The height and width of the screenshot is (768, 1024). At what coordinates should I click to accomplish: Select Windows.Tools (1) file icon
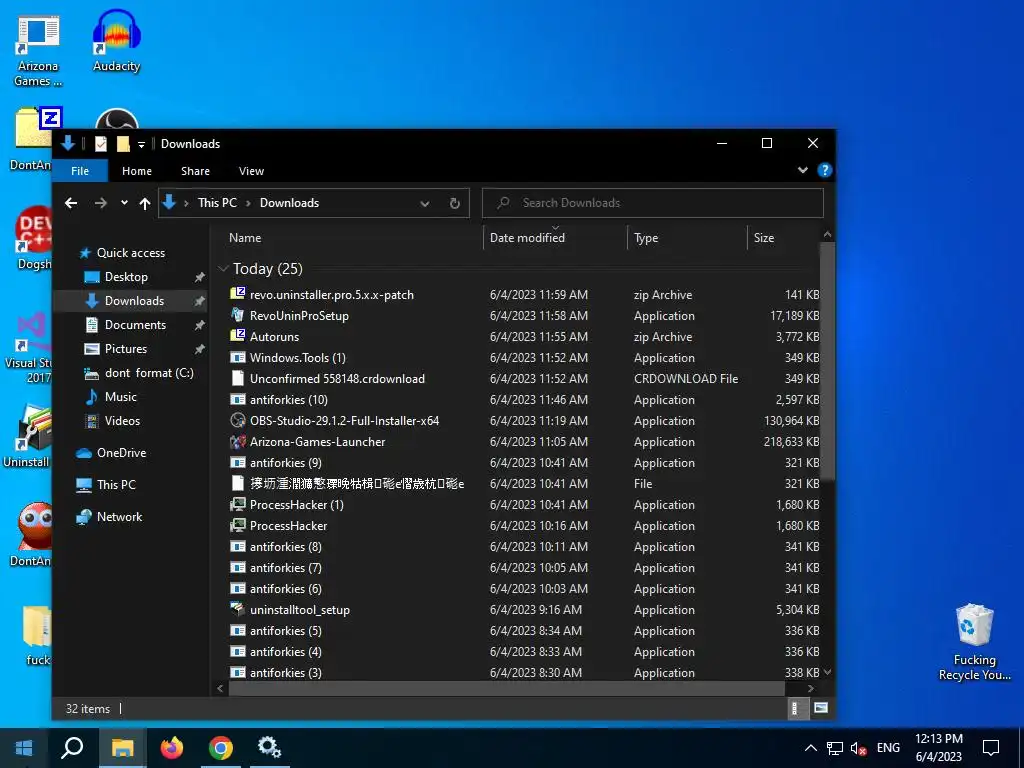pyautogui.click(x=238, y=358)
